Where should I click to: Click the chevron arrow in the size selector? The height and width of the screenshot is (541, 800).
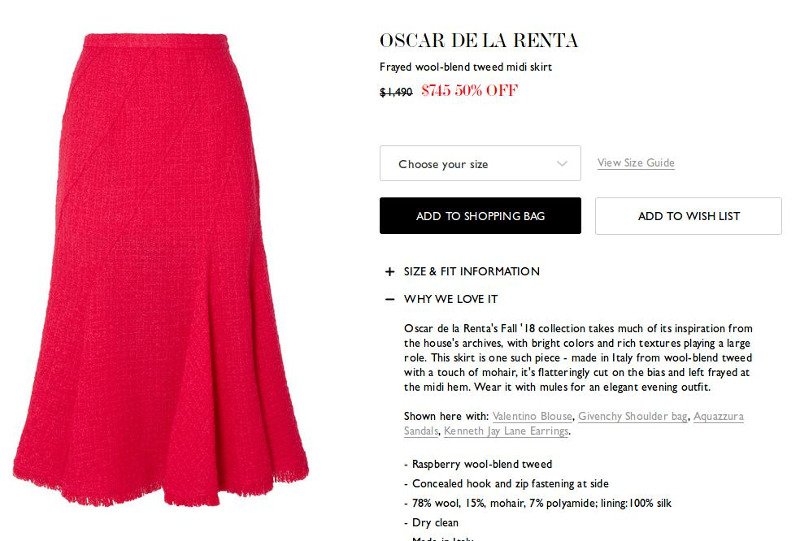[562, 164]
